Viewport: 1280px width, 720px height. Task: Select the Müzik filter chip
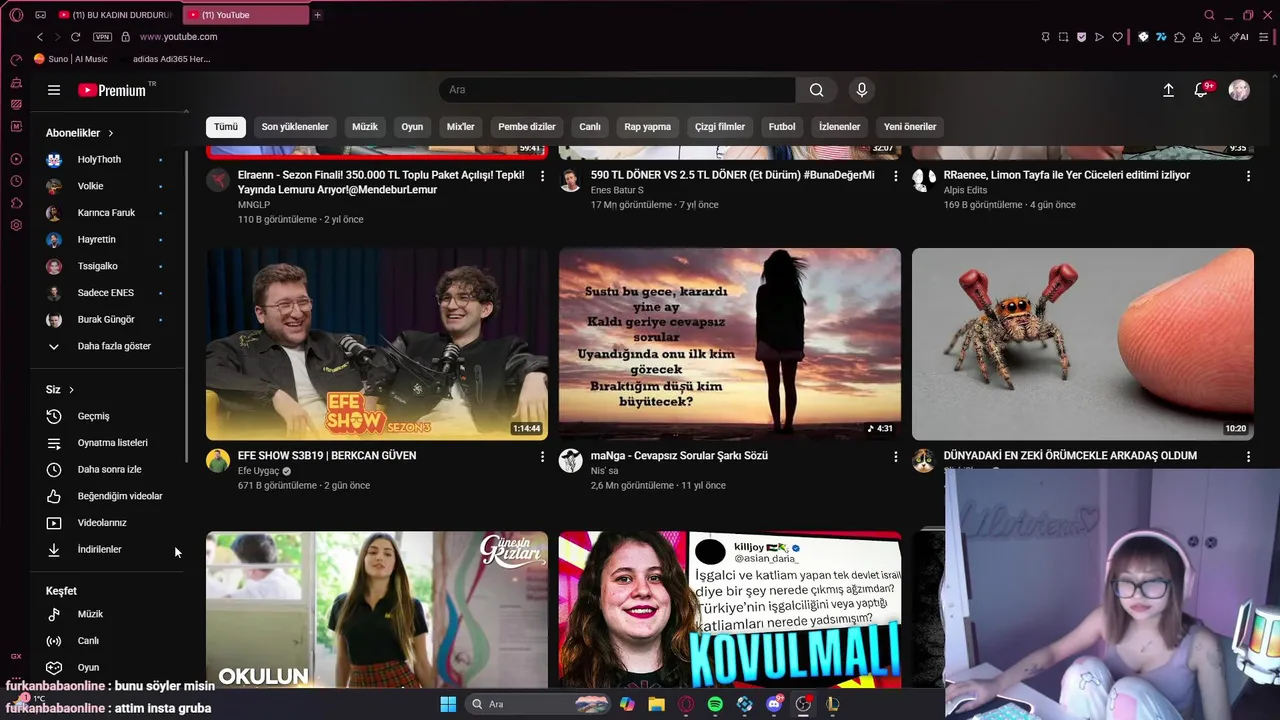click(x=365, y=127)
